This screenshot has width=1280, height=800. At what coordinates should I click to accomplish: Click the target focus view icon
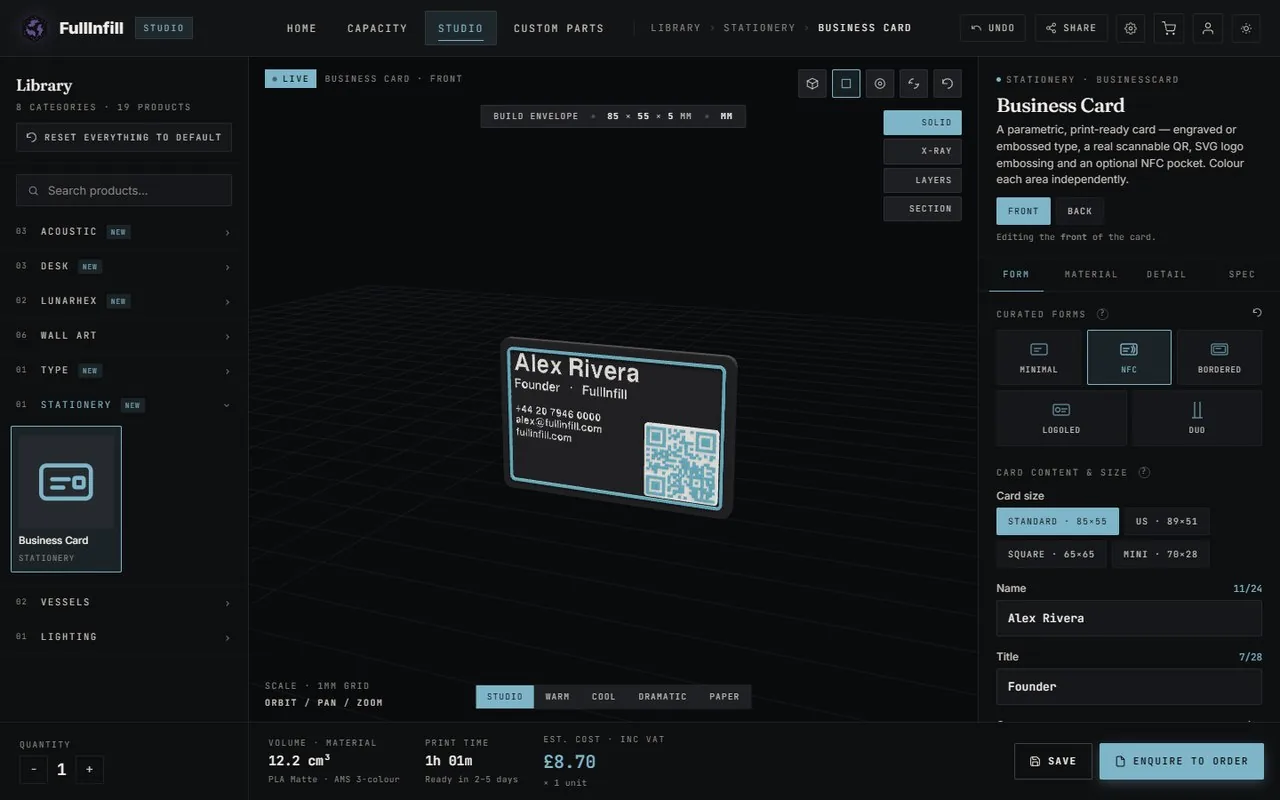click(880, 83)
